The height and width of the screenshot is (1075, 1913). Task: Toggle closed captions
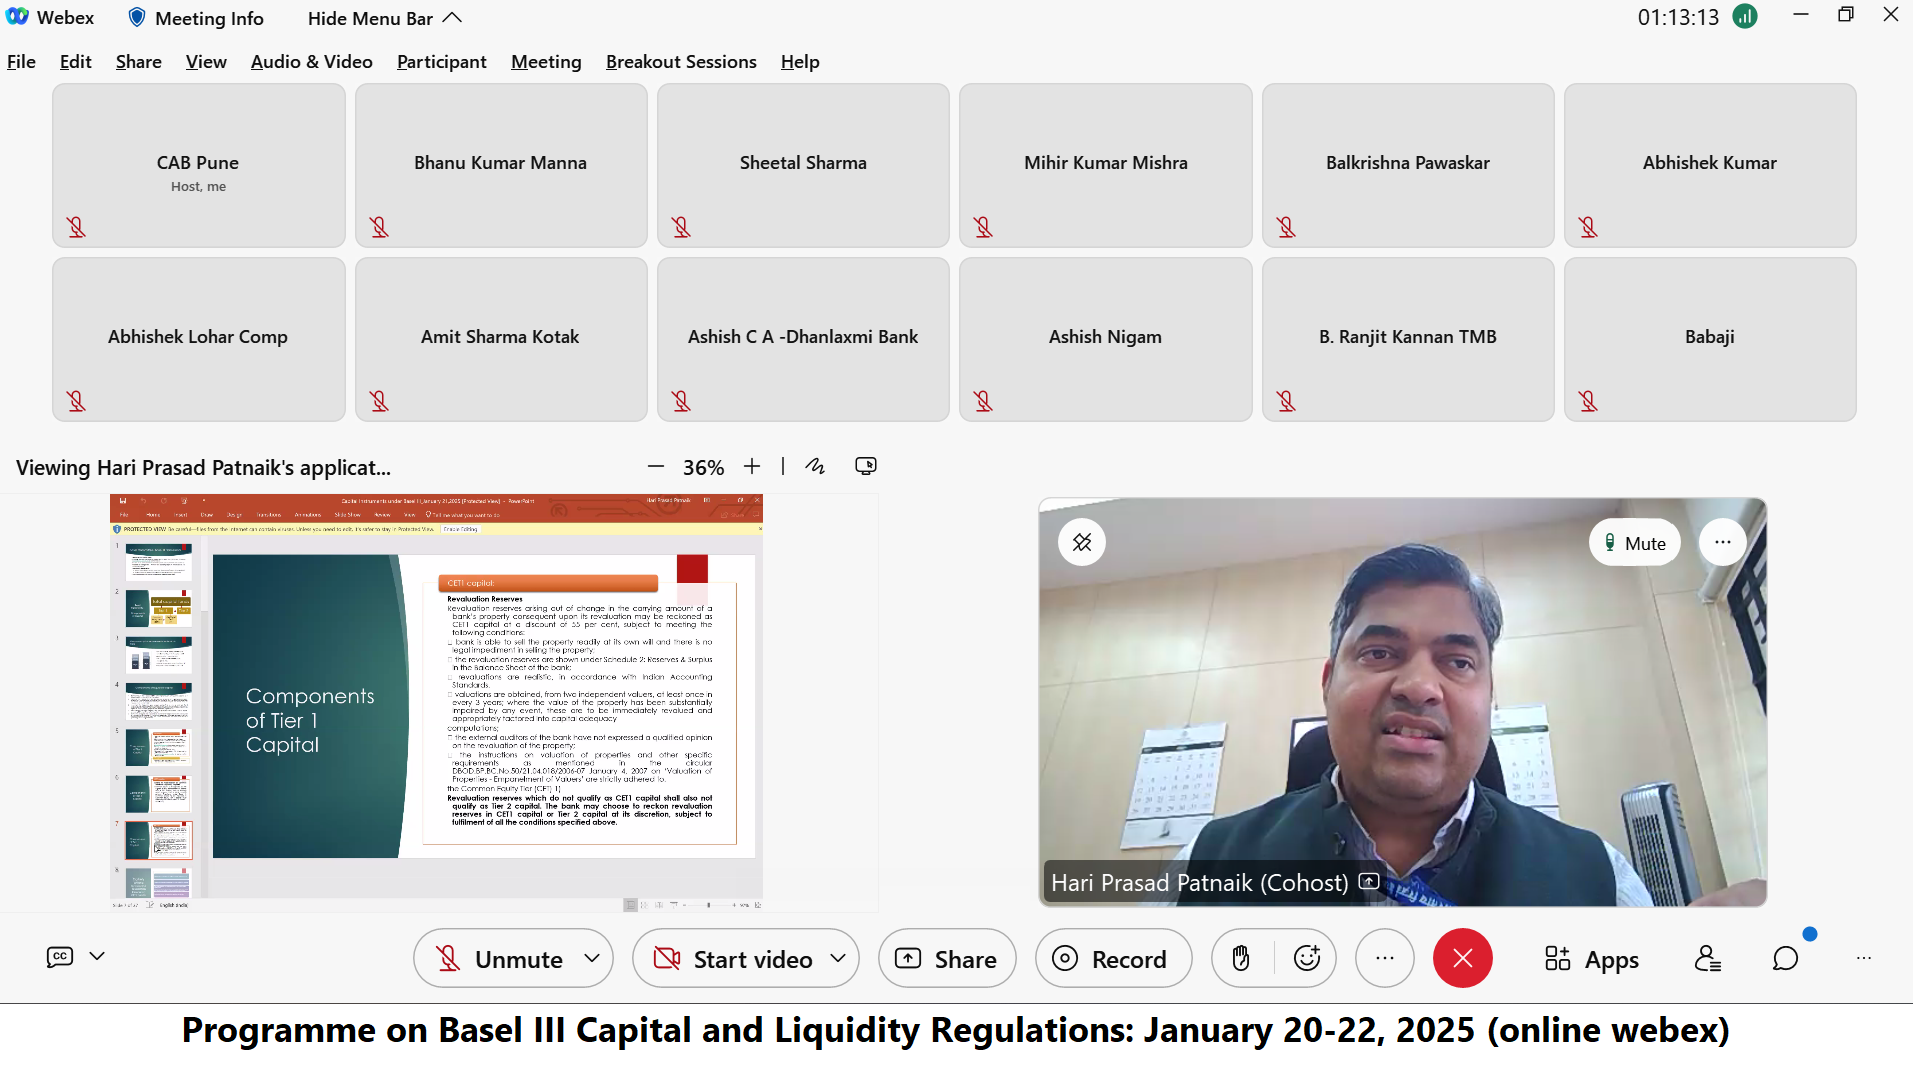point(60,956)
